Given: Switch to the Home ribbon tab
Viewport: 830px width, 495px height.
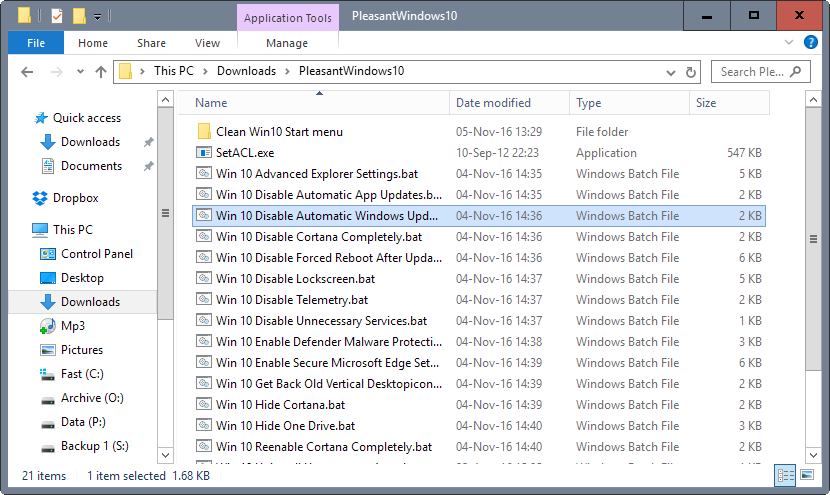Looking at the screenshot, I should point(93,43).
